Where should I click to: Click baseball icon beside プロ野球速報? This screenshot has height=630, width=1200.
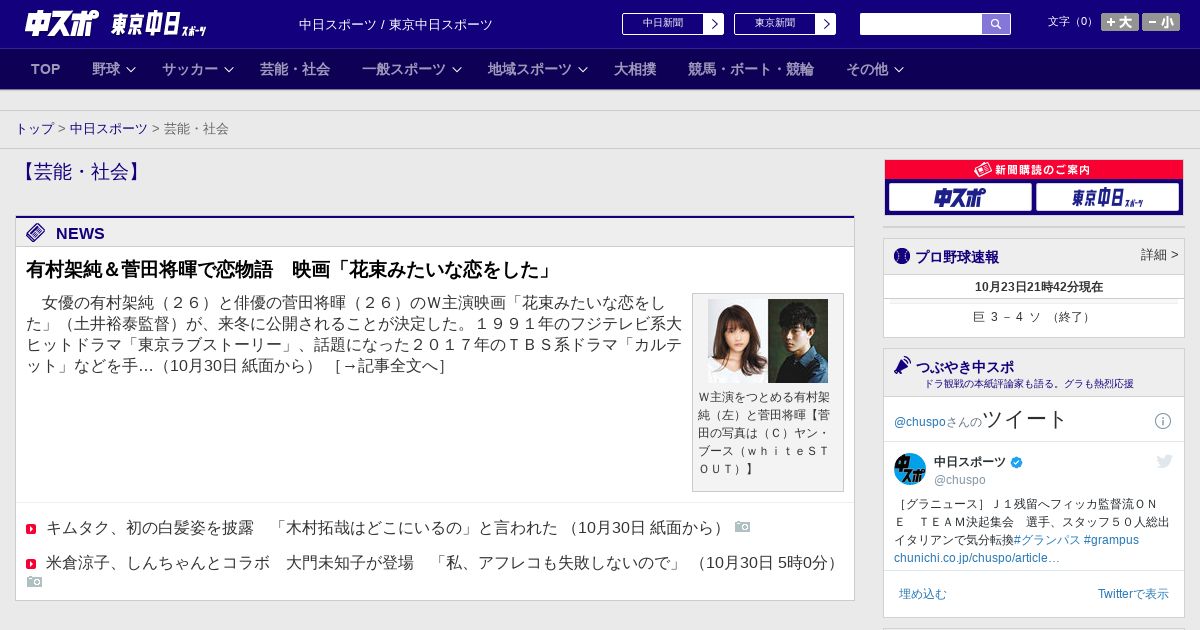pyautogui.click(x=902, y=256)
